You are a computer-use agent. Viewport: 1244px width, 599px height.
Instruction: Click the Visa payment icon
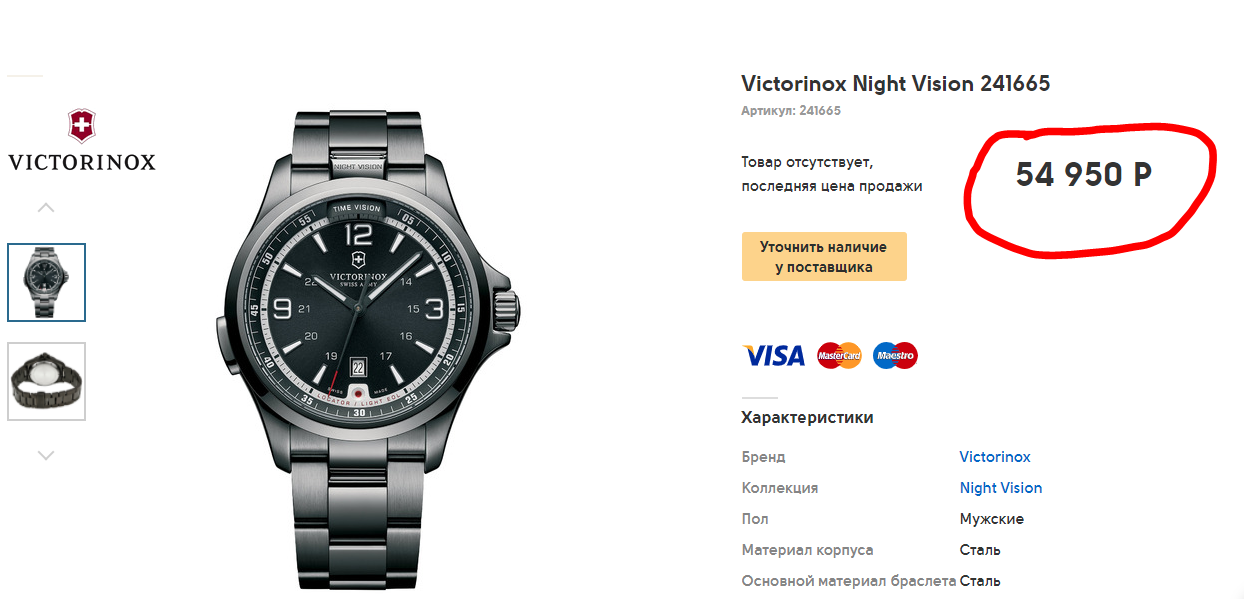[774, 355]
